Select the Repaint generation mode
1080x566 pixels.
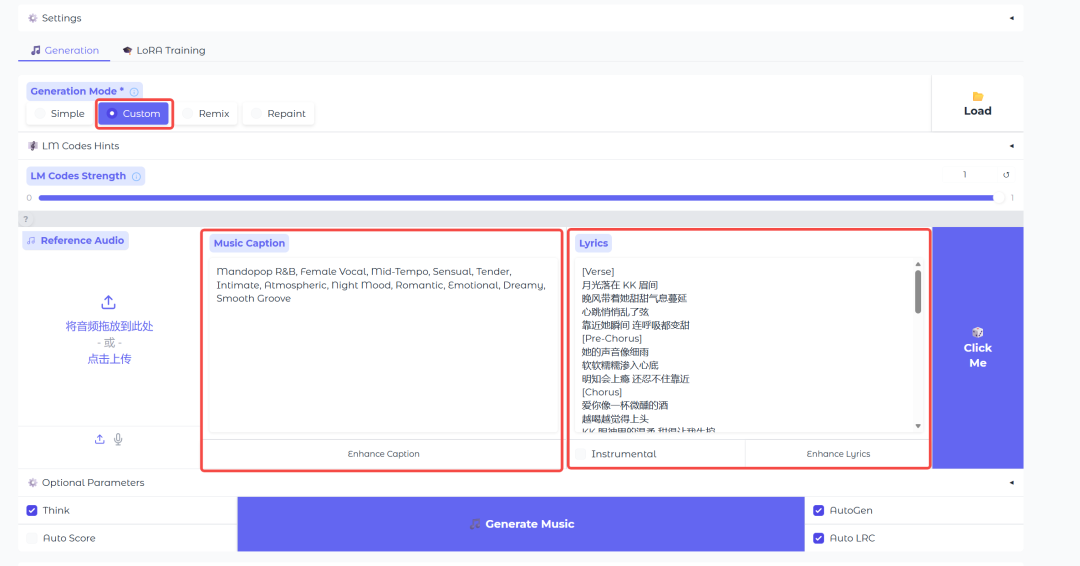tap(279, 114)
